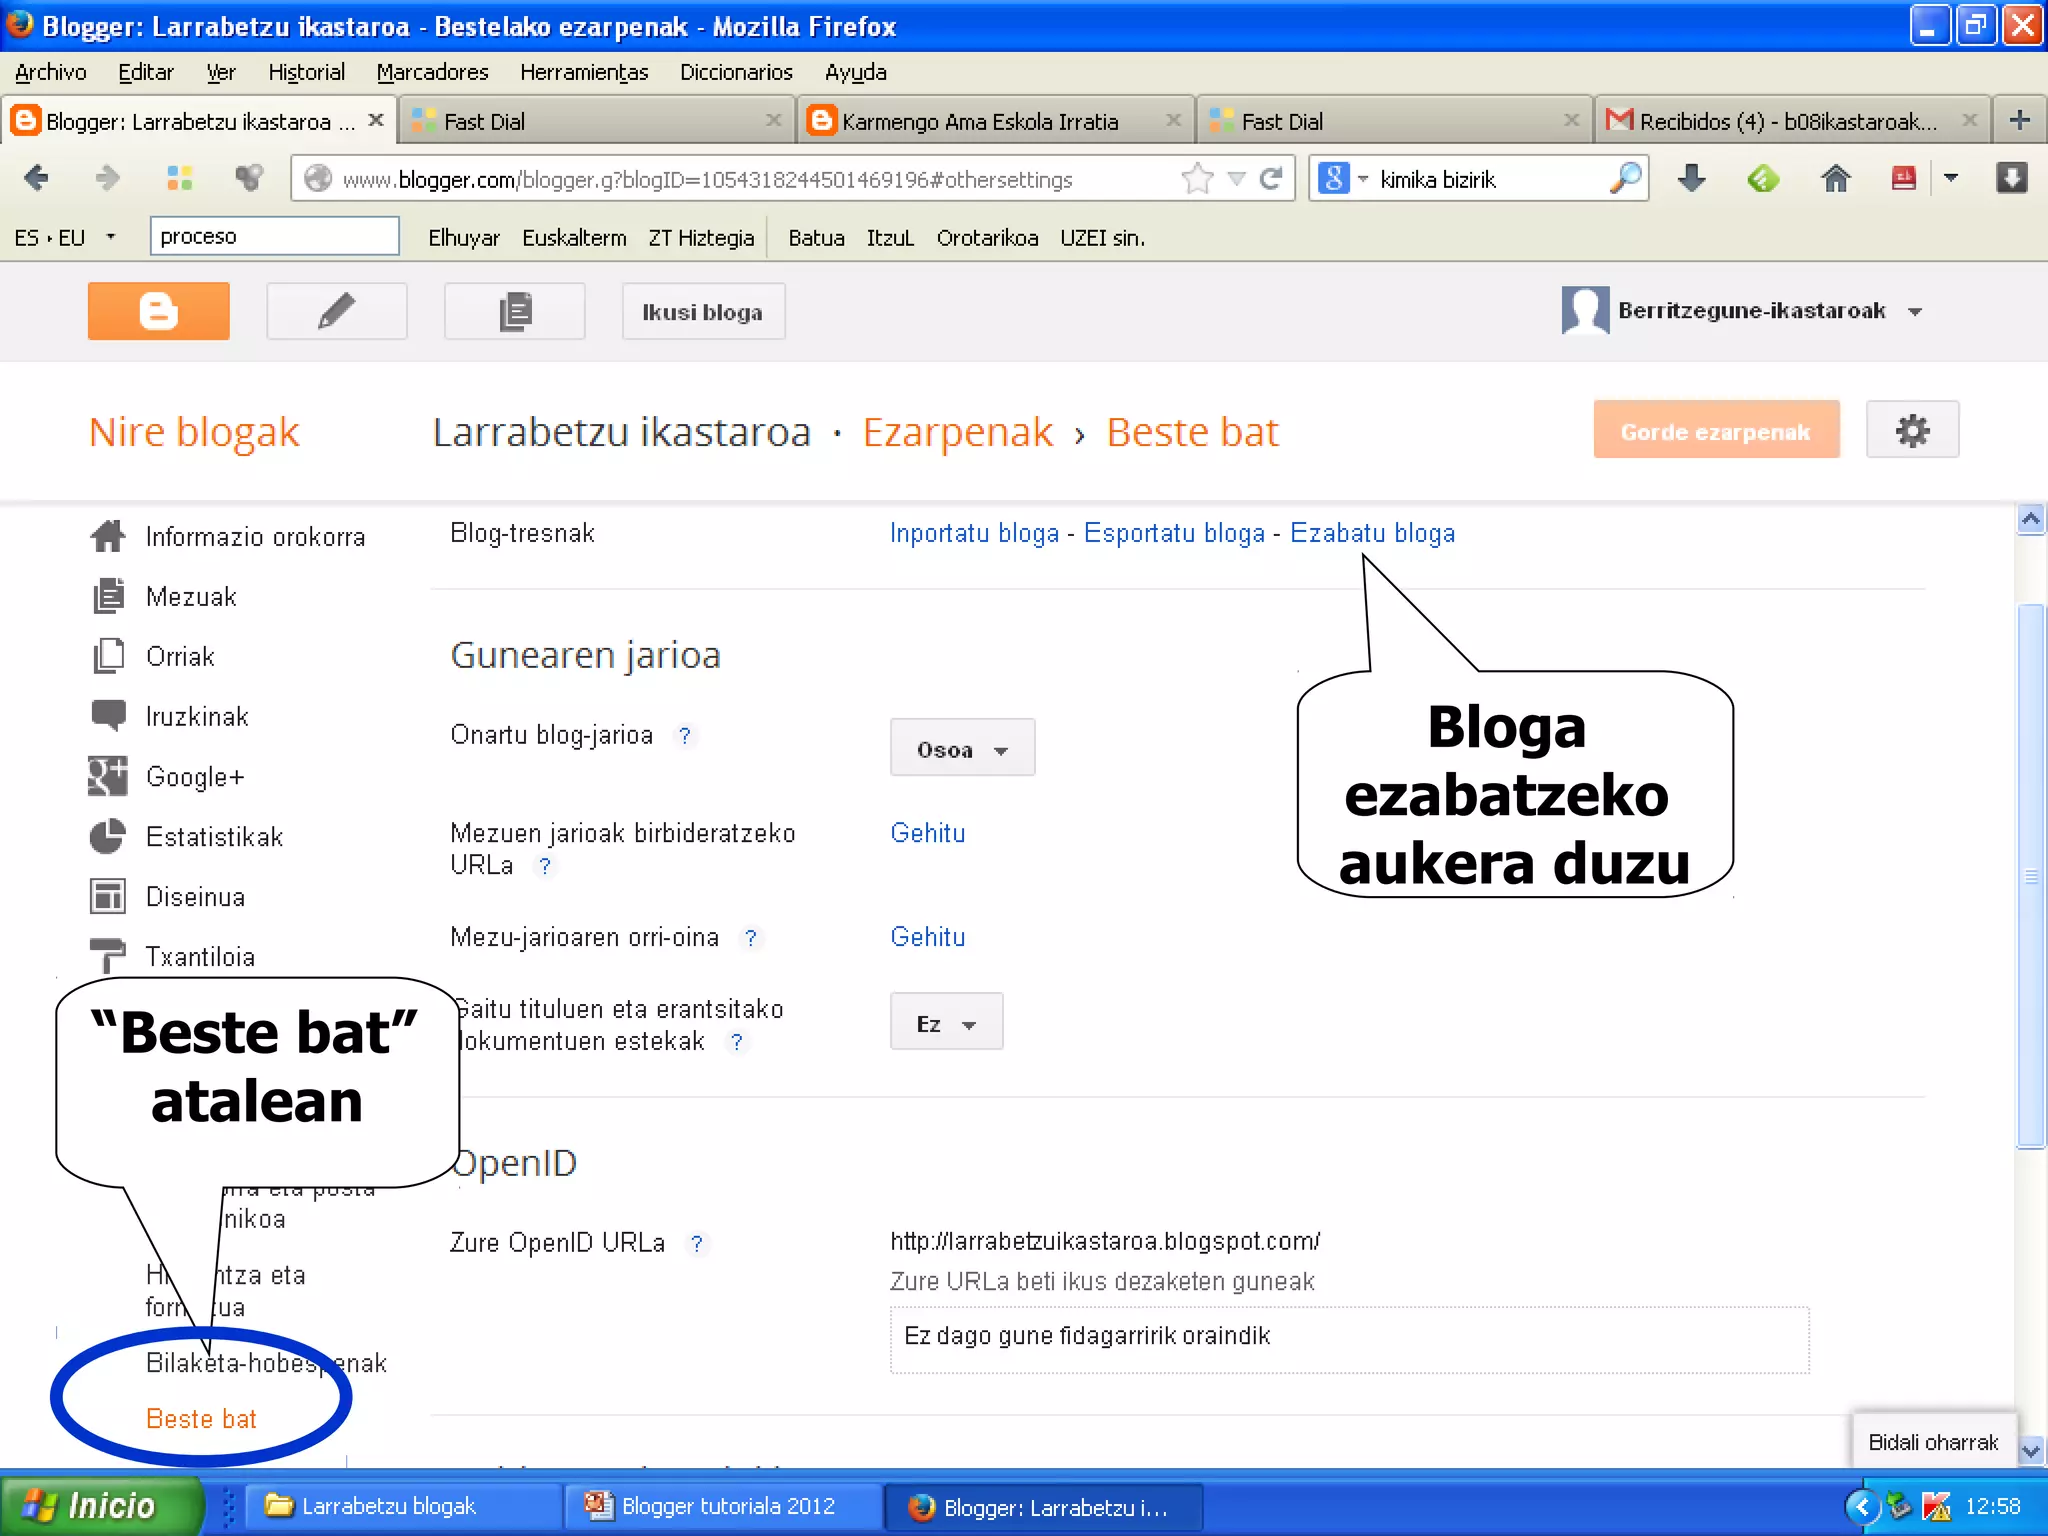This screenshot has height=1536, width=2048.
Task: Open new tab with plus button
Action: point(2019,120)
